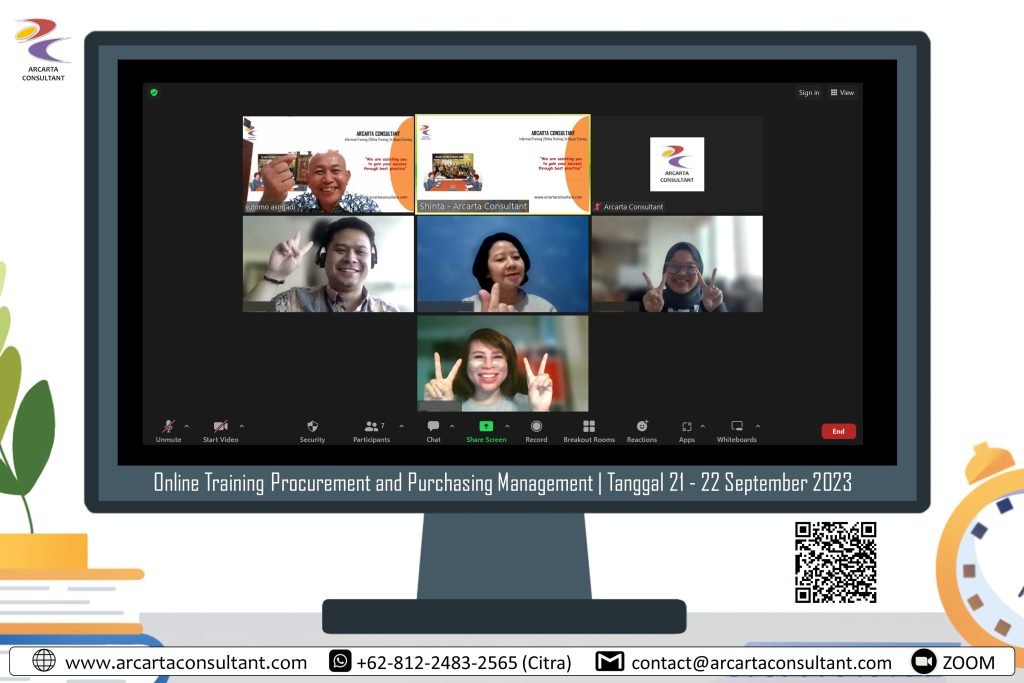1024x683 pixels.
Task: Open the Participants panel
Action: pos(371,427)
